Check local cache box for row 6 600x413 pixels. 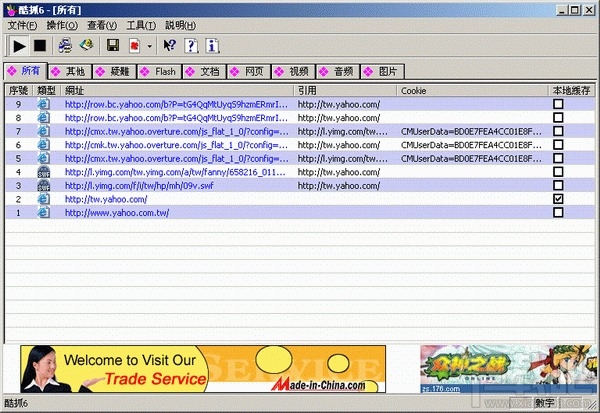coord(558,144)
